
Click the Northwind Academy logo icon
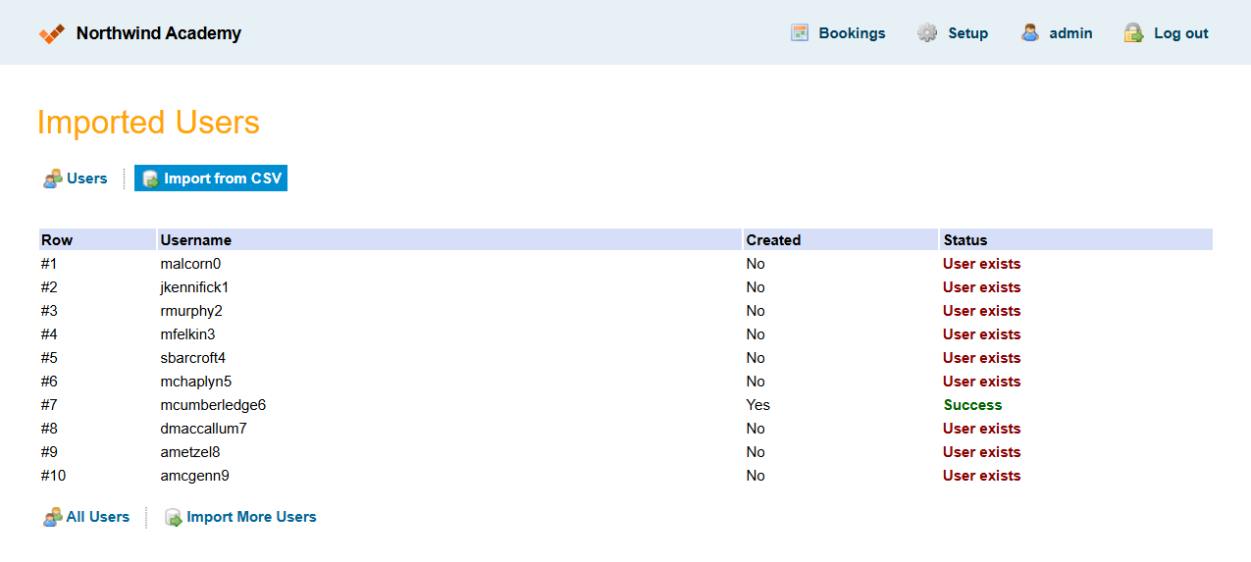point(52,34)
